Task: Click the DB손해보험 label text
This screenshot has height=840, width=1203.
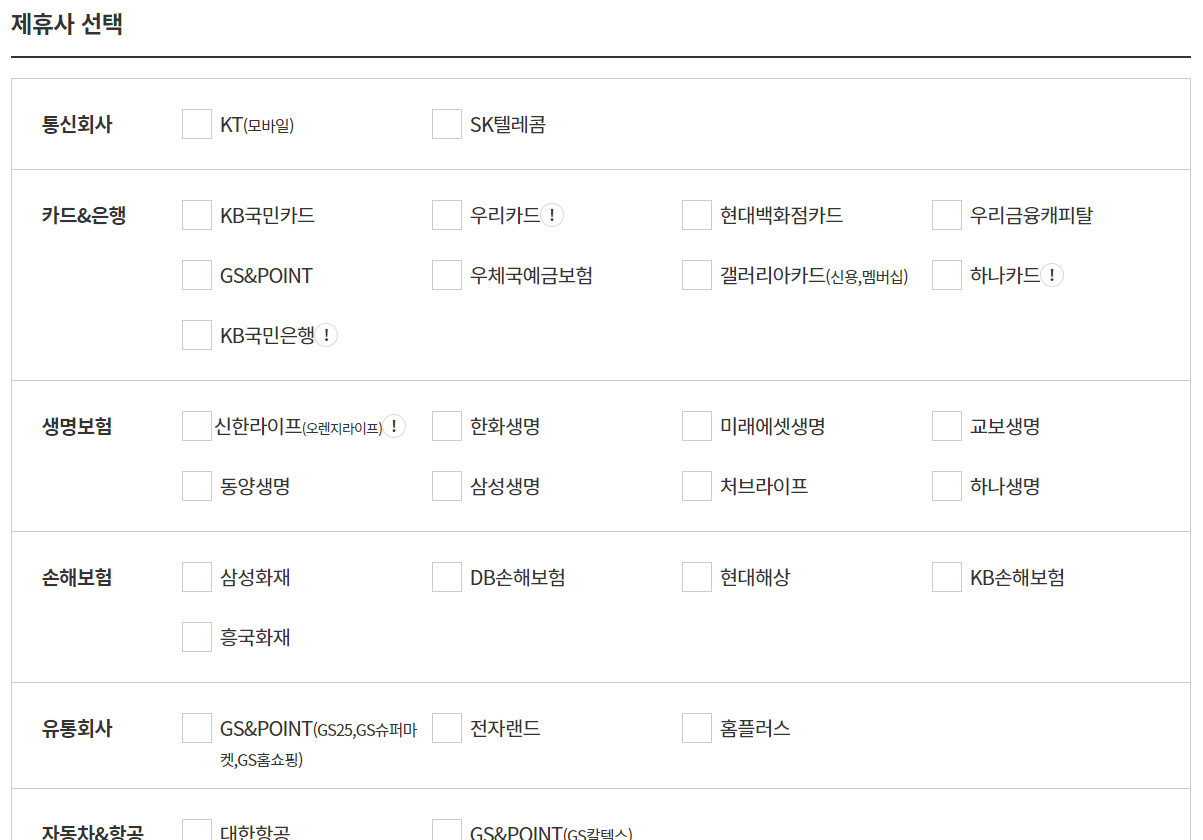Action: [518, 577]
